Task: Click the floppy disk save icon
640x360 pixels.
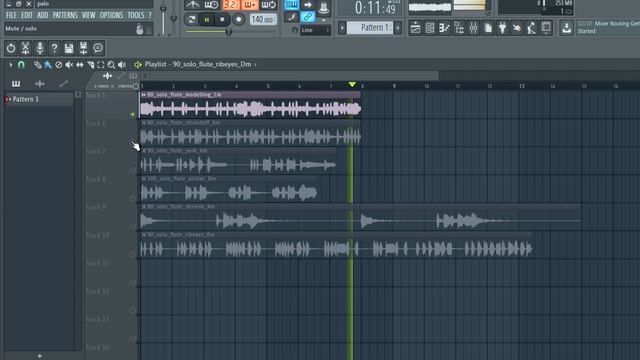Action: [x=69, y=48]
